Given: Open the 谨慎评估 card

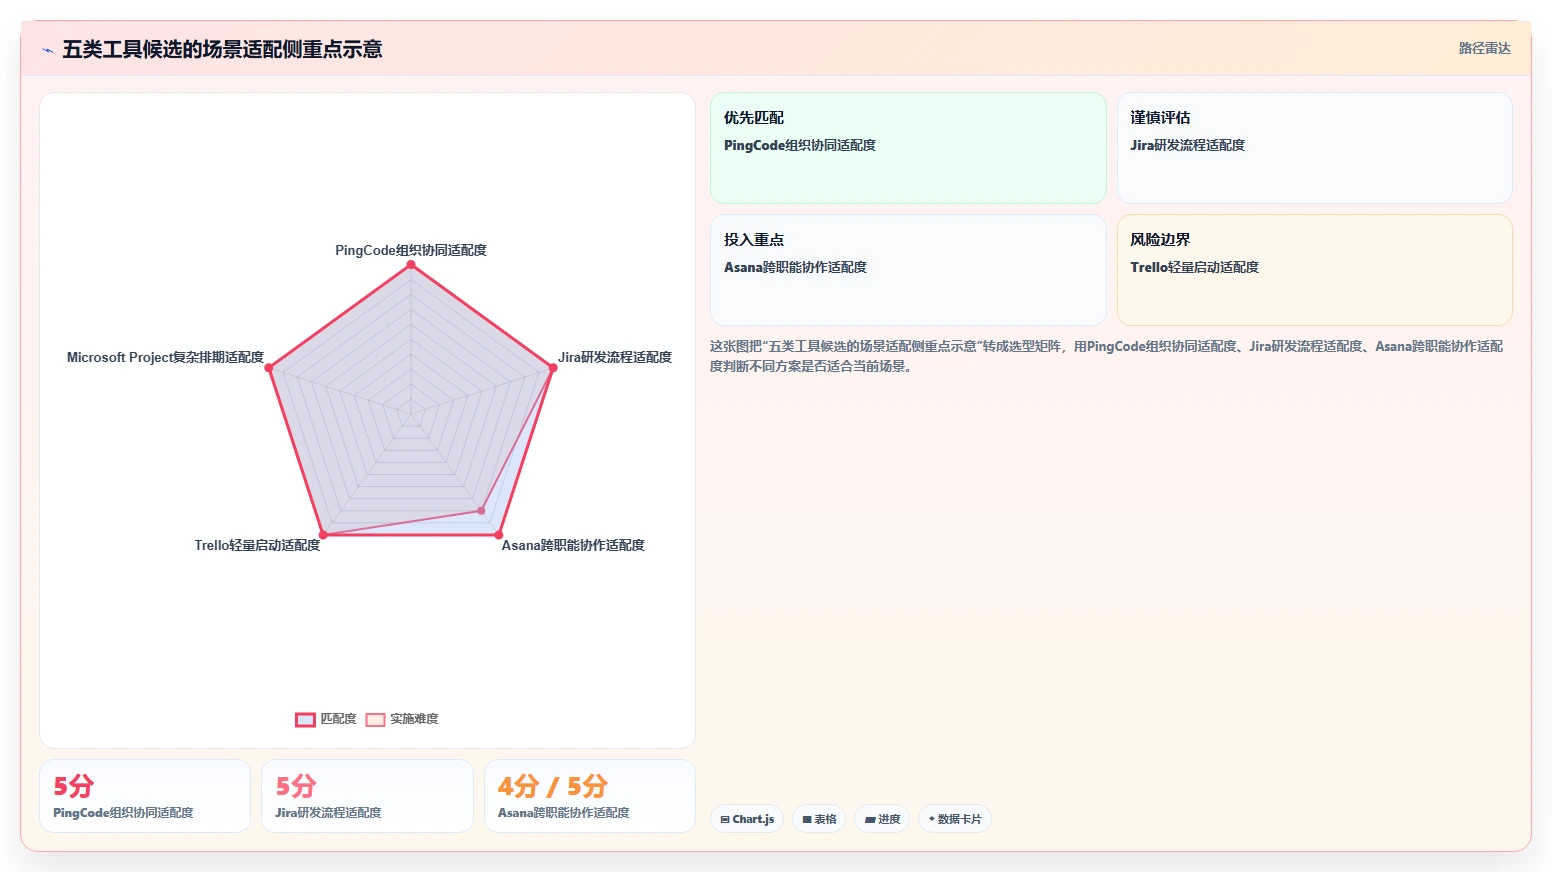Looking at the screenshot, I should (1314, 148).
